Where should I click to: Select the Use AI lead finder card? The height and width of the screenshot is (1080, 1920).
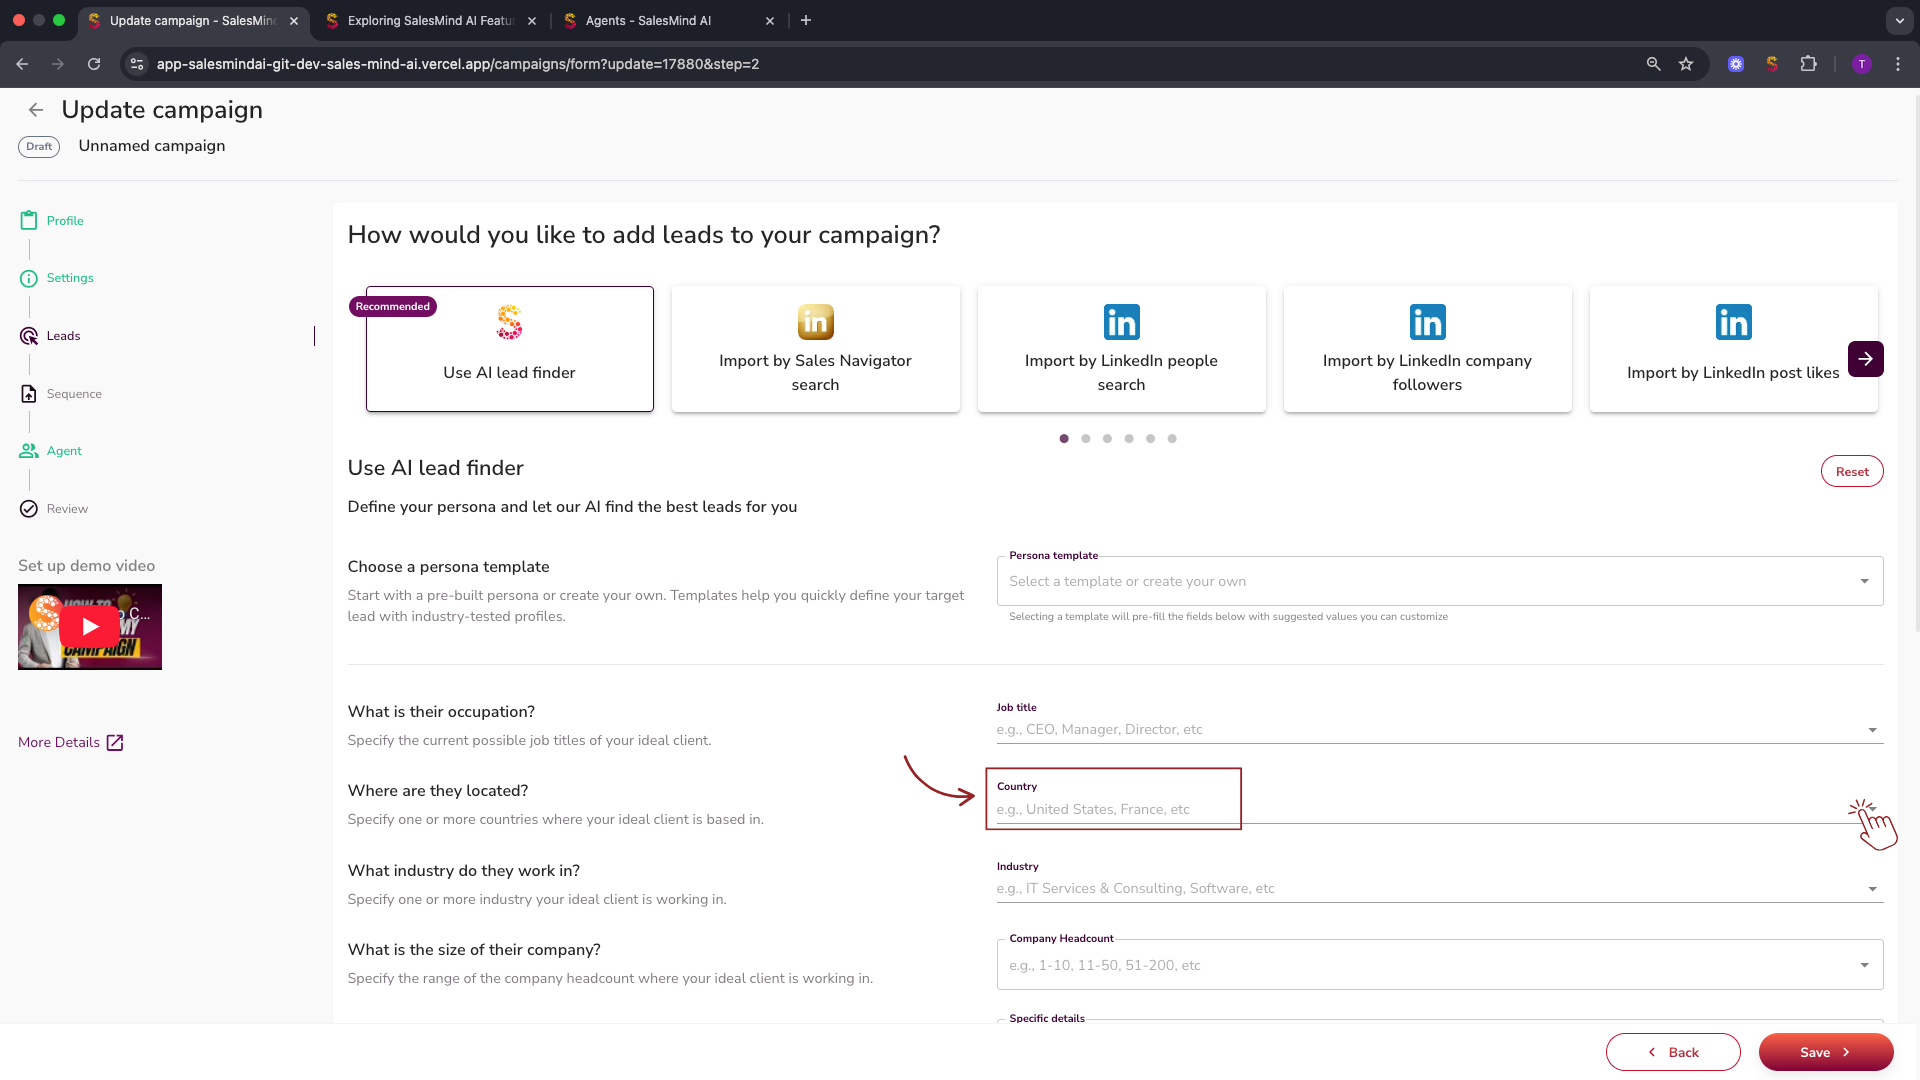coord(509,349)
